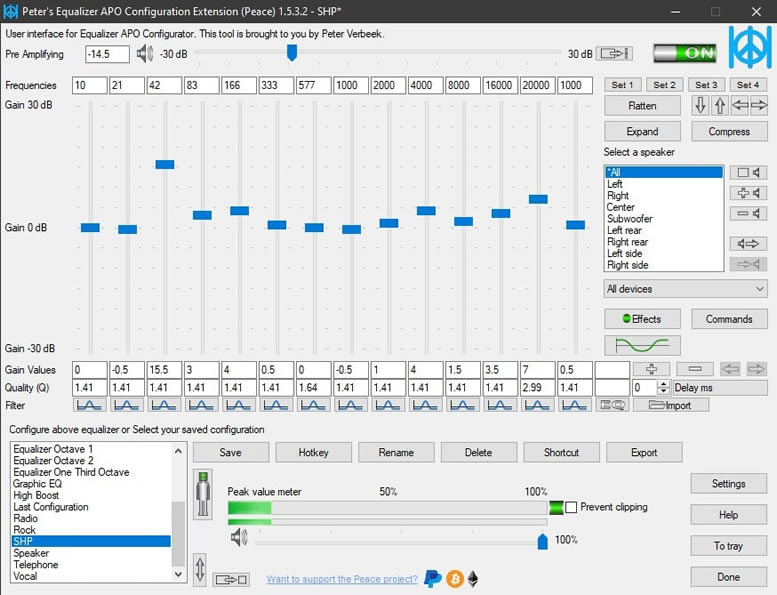Image resolution: width=777 pixels, height=595 pixels.
Task: Select the Telephone configuration
Action: (x=91, y=564)
